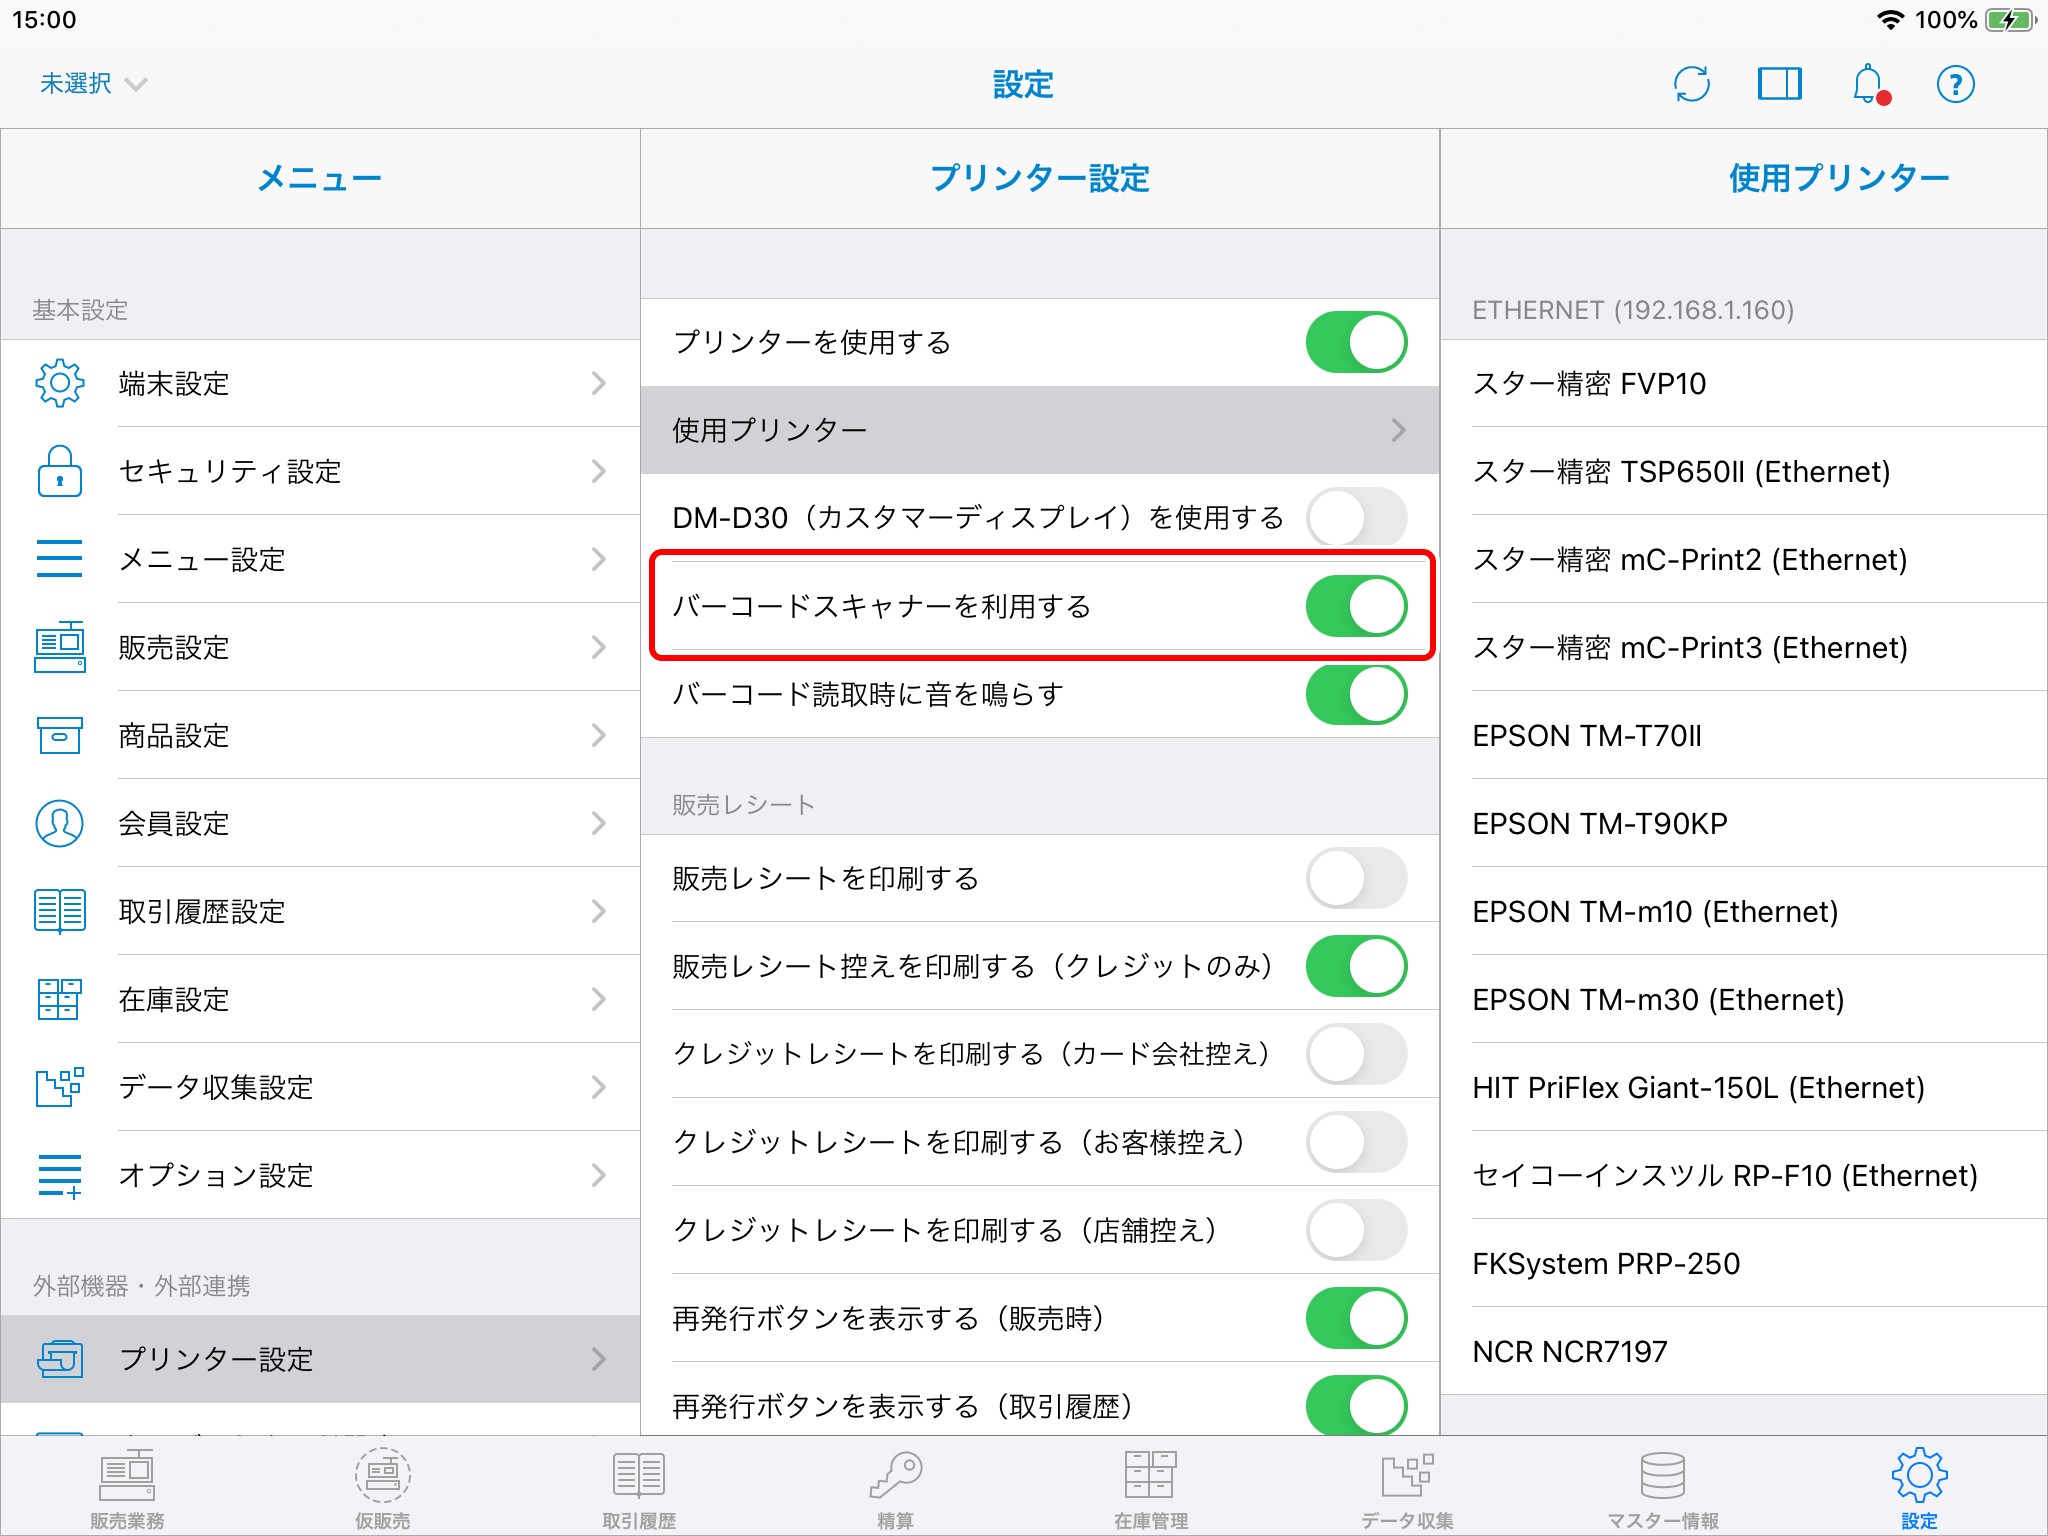Open the split panel view icon
This screenshot has height=1536, width=2048.
pos(1779,84)
